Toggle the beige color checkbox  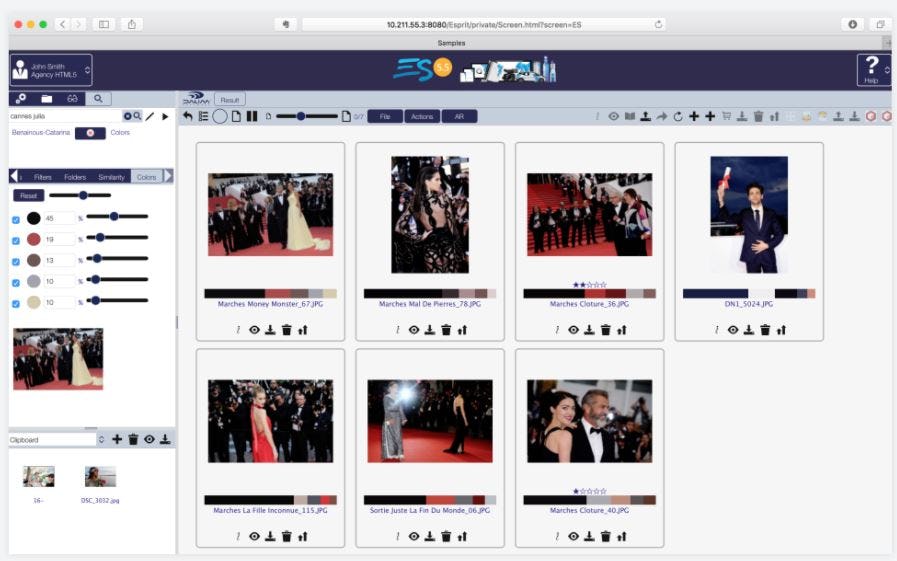[x=16, y=304]
